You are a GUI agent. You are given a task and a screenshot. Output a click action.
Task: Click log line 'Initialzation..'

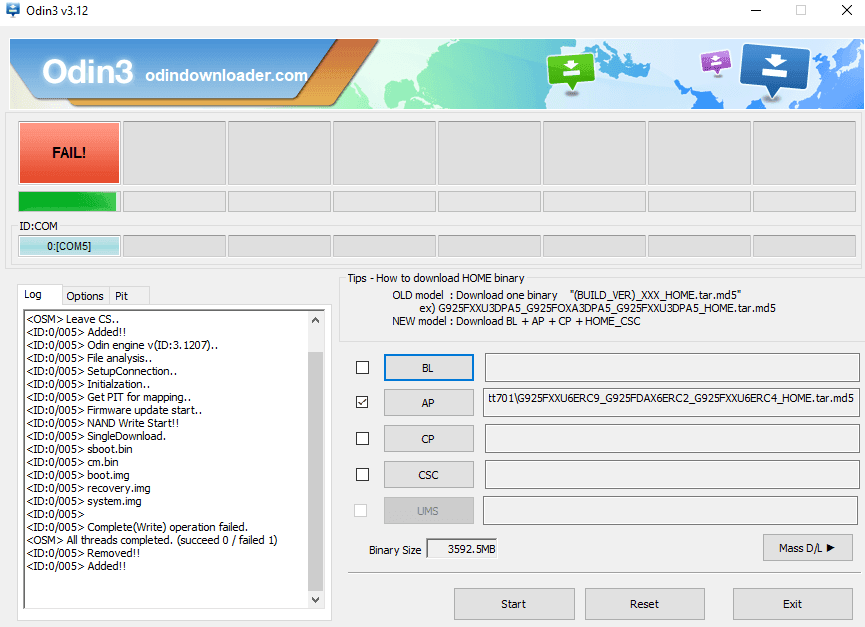88,384
